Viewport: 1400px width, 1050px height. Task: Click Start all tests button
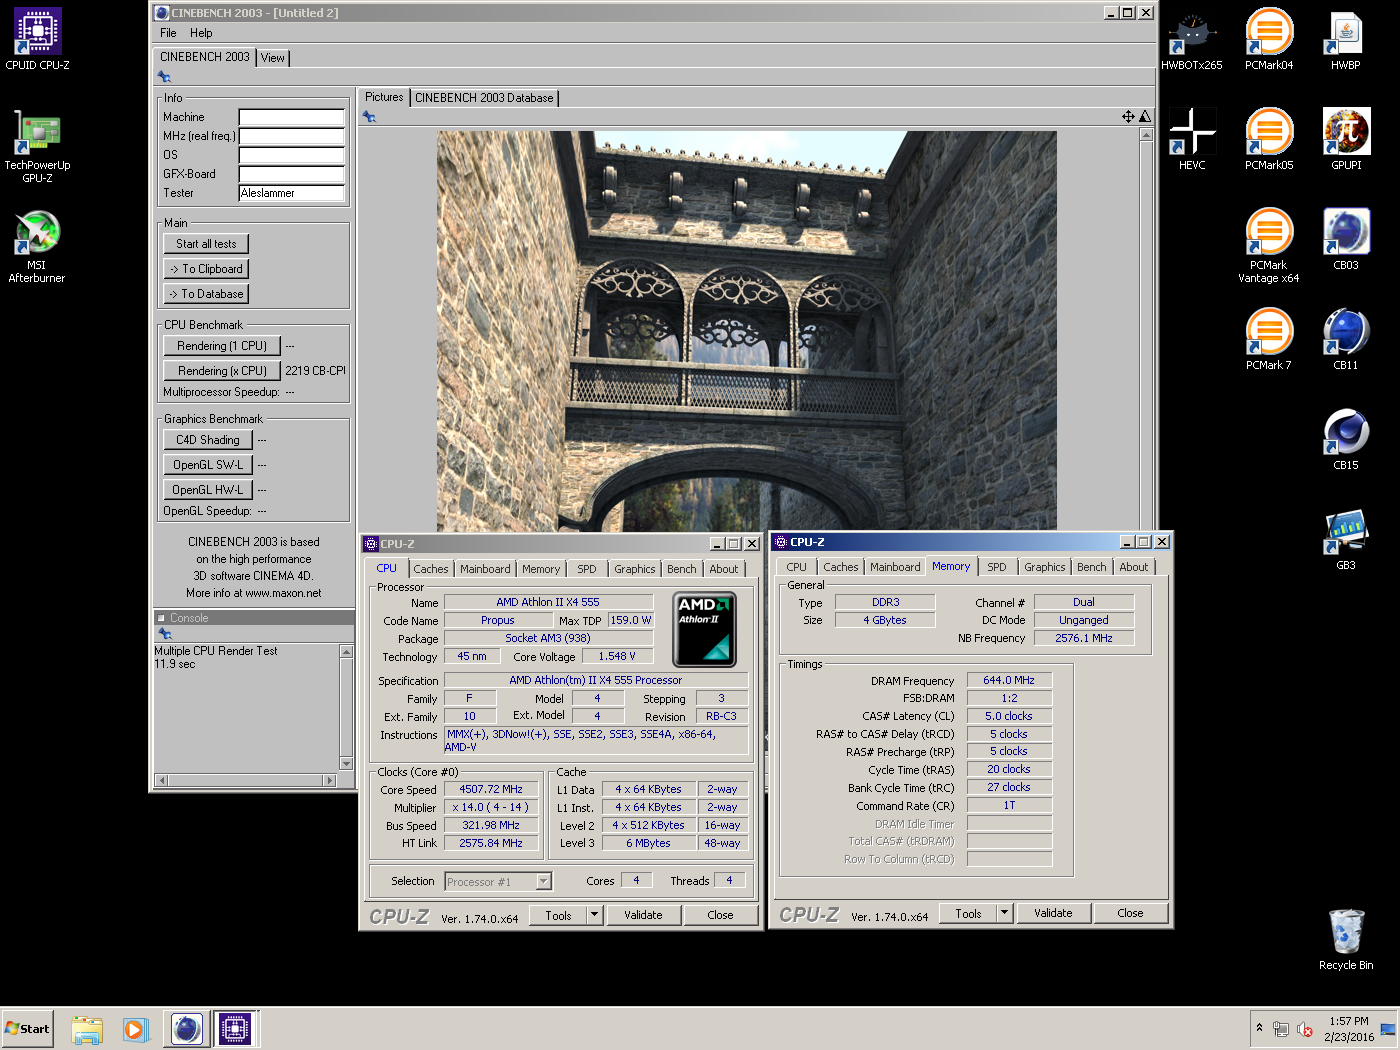pos(206,244)
